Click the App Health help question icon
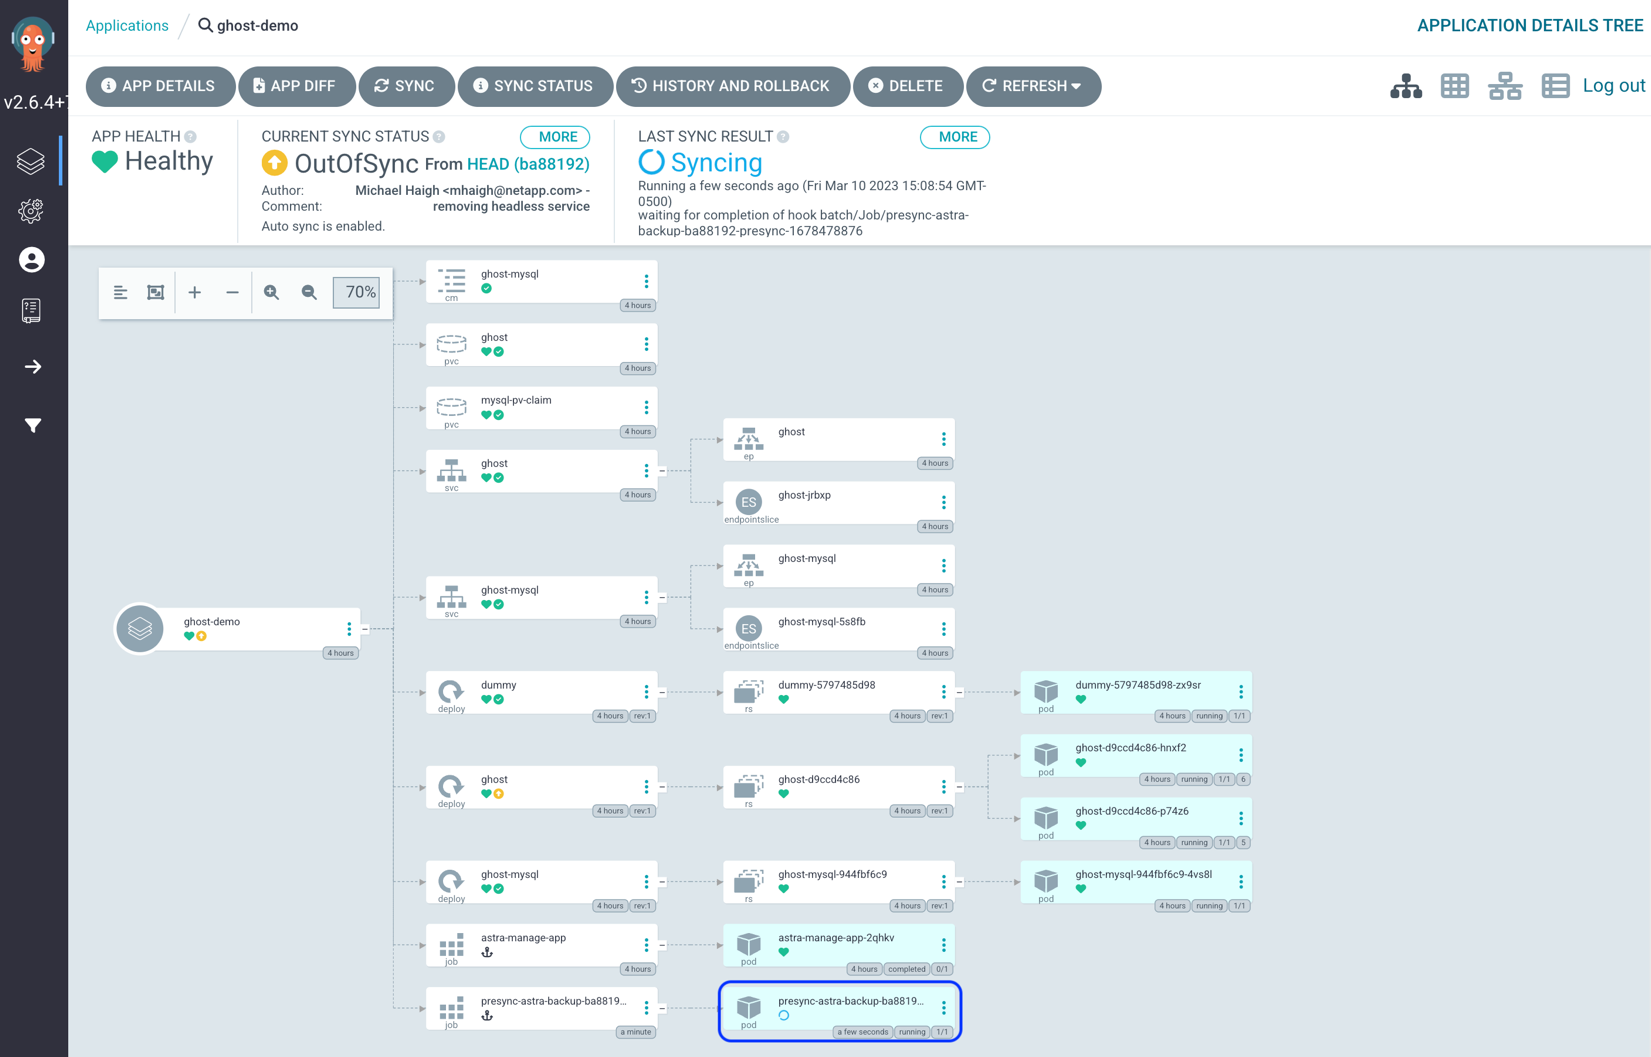 click(190, 137)
